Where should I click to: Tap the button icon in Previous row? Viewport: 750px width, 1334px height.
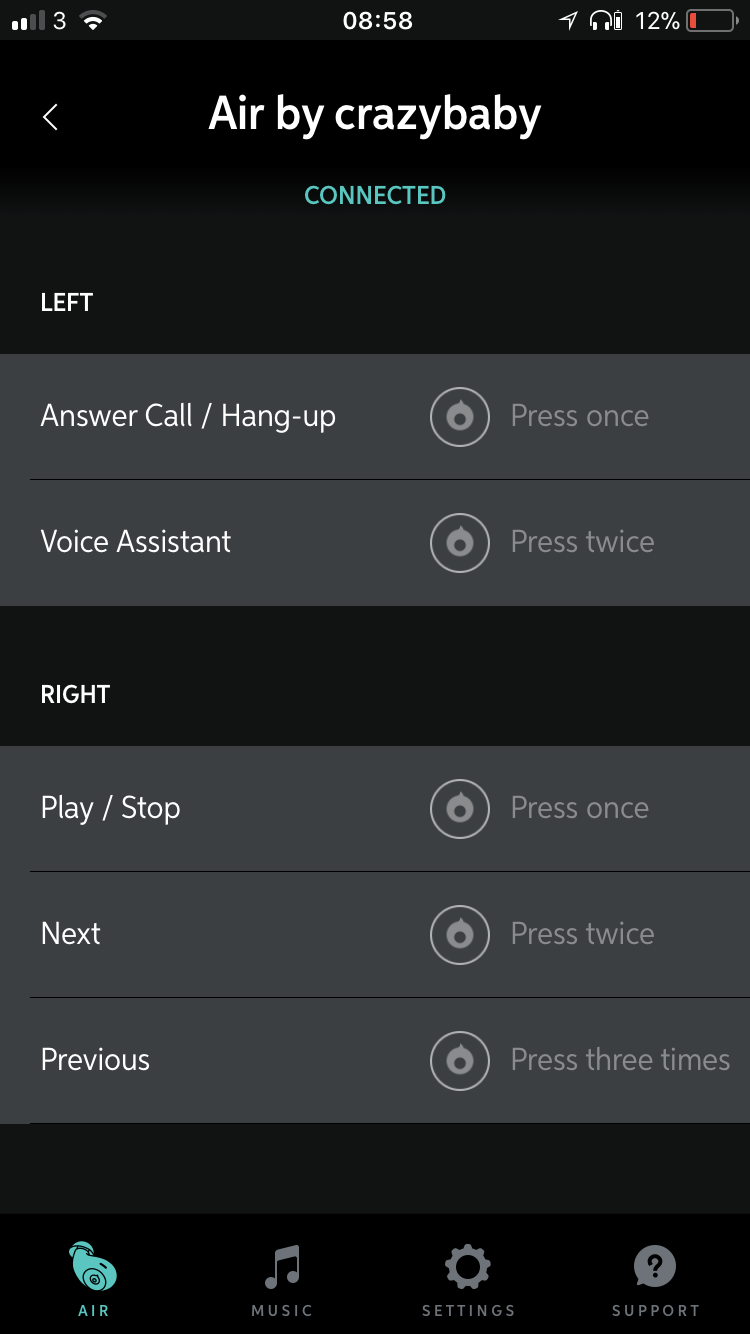(460, 1061)
